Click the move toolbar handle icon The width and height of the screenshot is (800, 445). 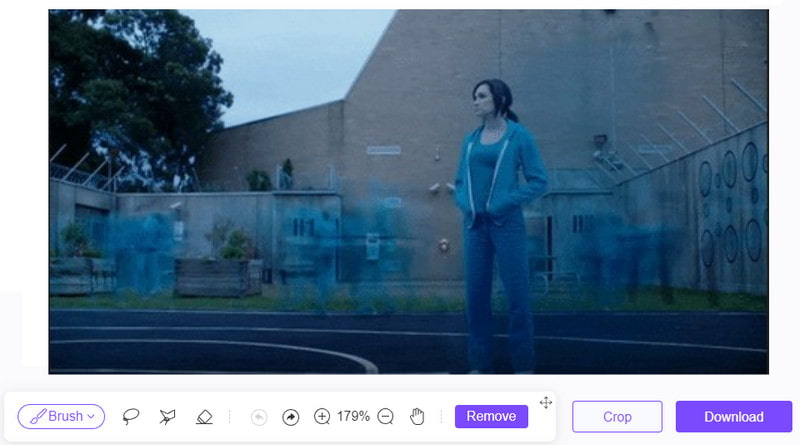(x=546, y=403)
